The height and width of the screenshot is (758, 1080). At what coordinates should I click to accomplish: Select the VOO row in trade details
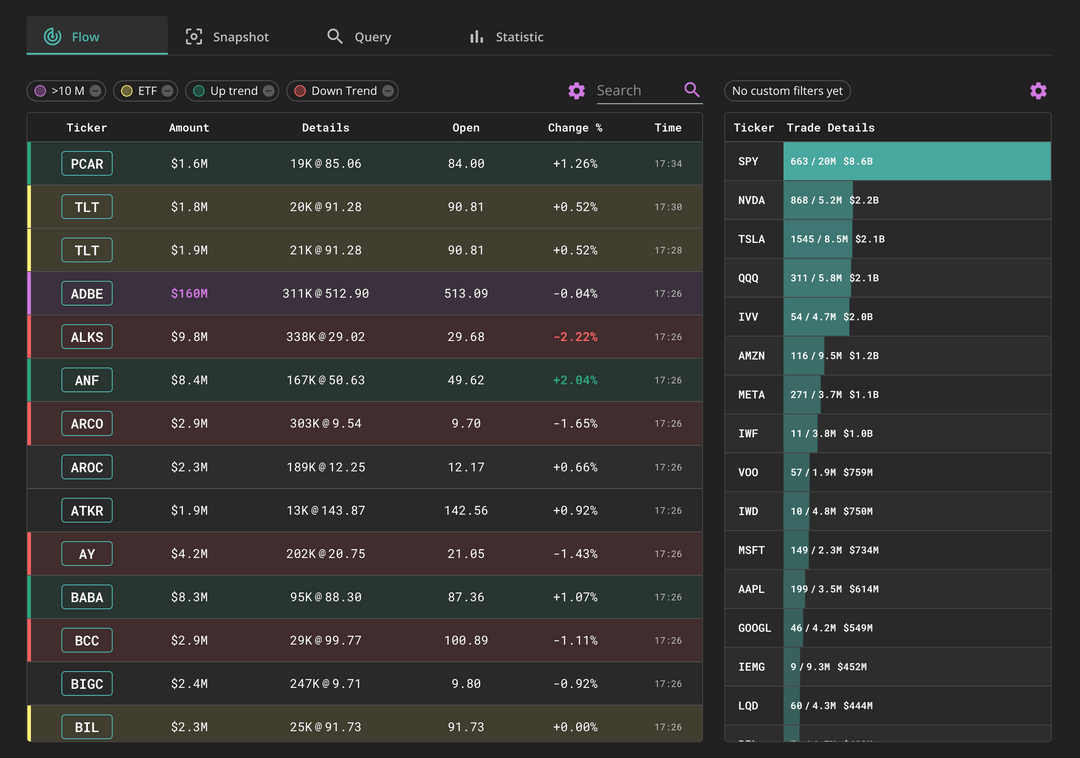888,472
